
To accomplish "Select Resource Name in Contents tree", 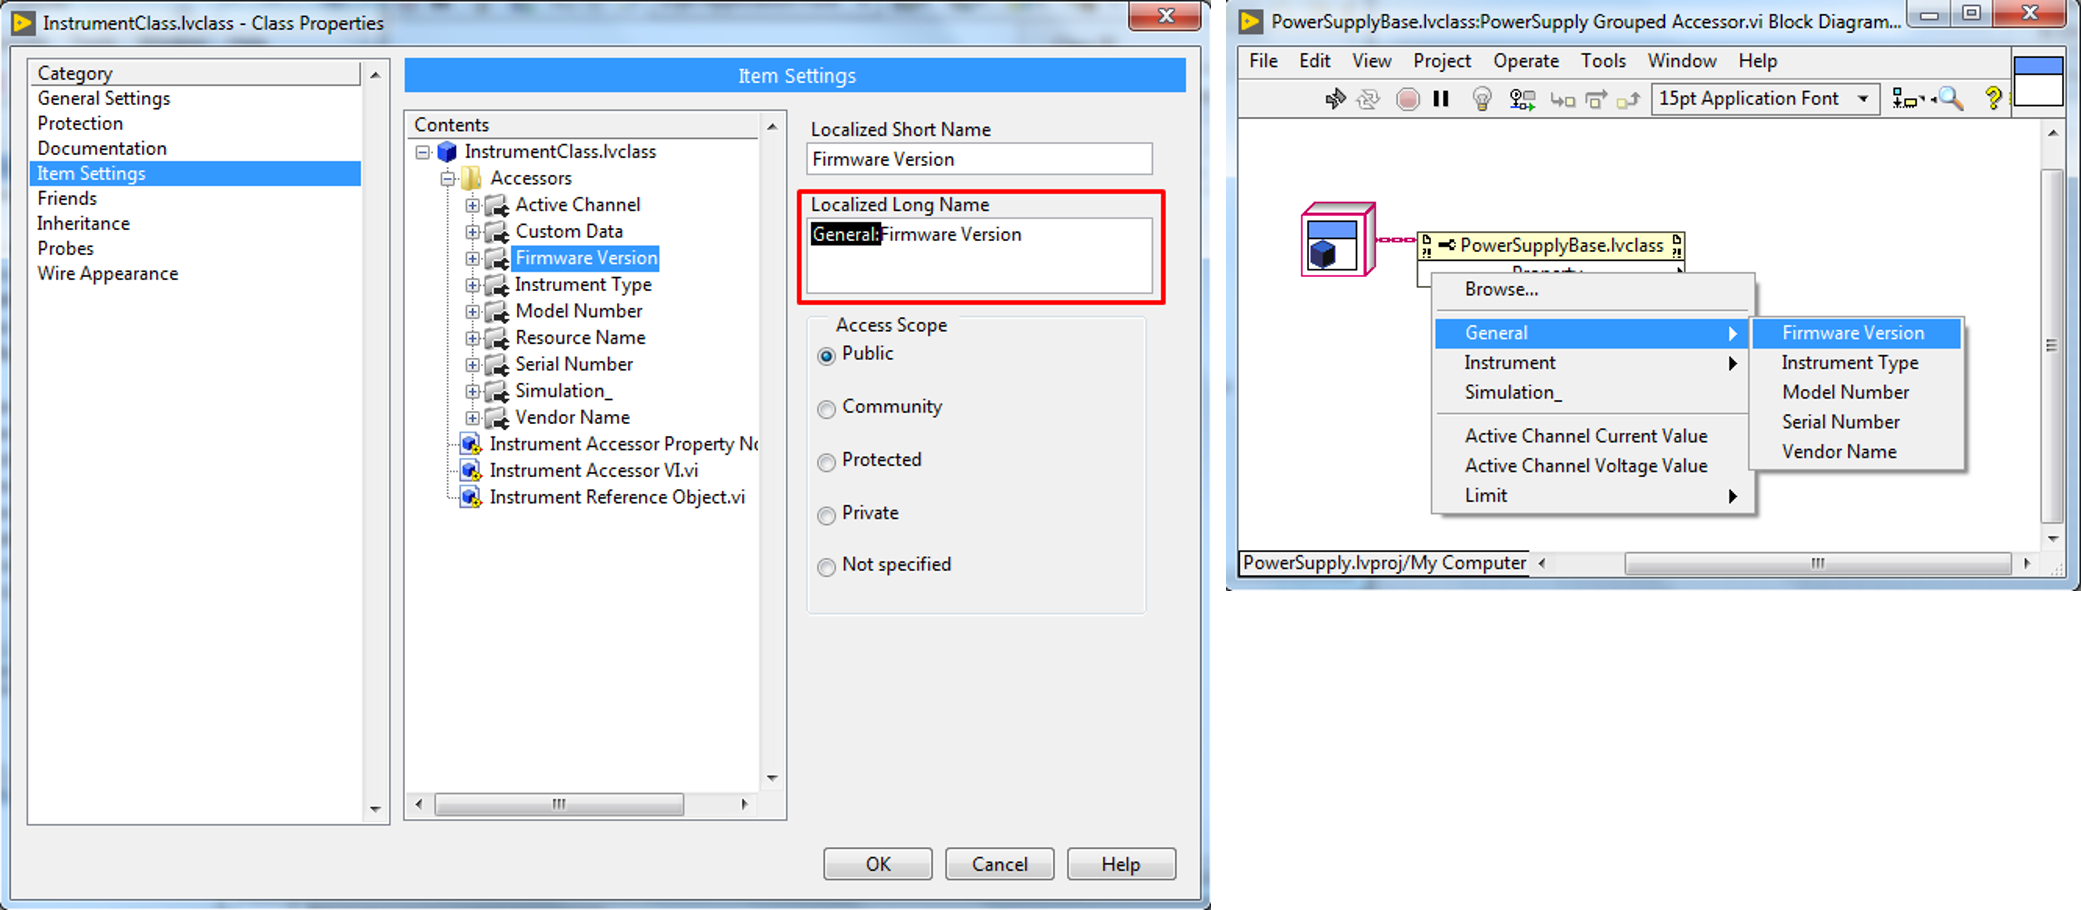I will tap(580, 338).
